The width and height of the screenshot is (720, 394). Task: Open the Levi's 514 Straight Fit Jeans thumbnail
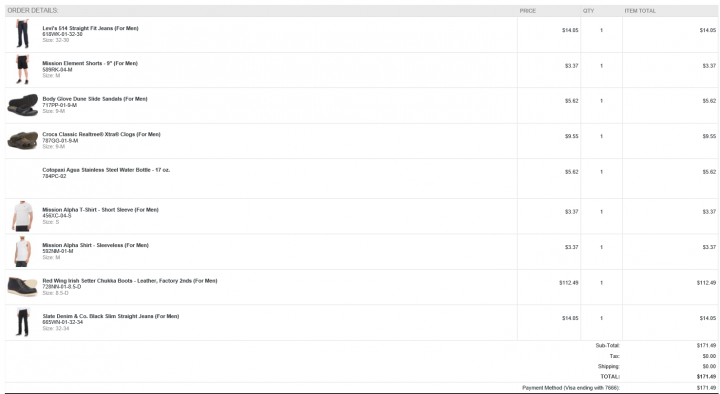click(x=22, y=34)
